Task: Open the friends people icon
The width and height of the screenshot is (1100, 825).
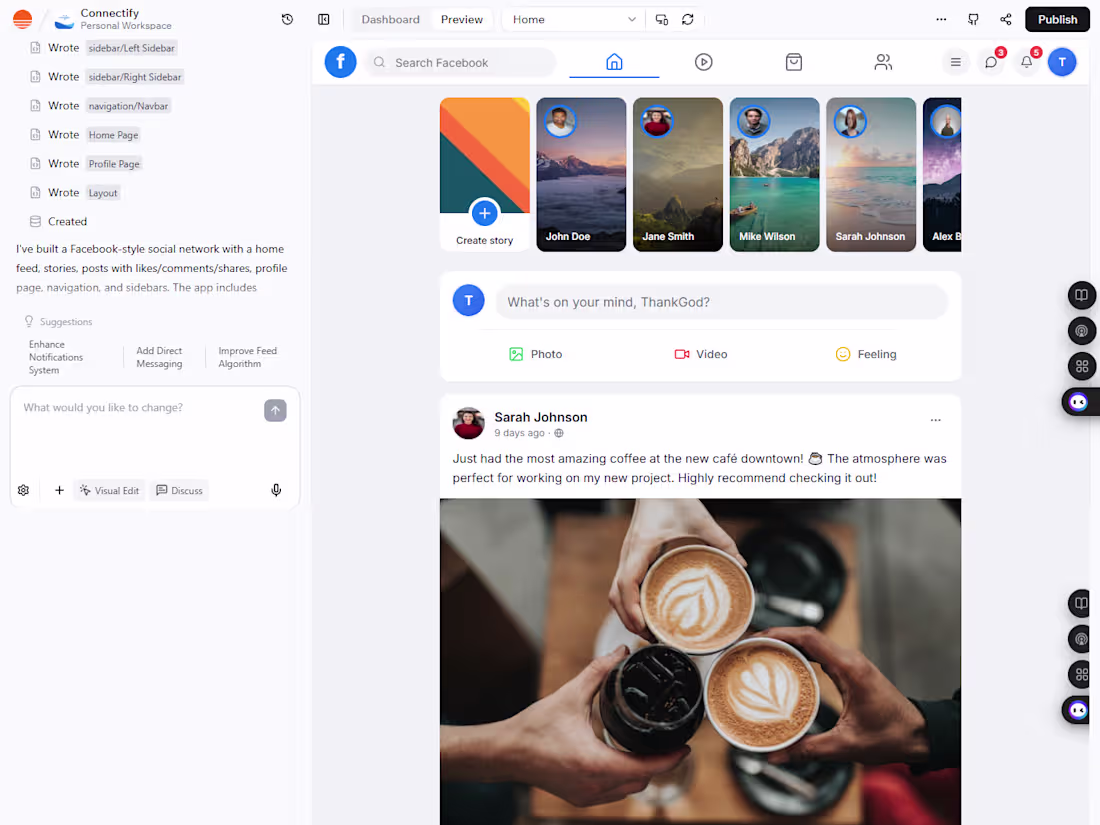Action: [x=883, y=62]
